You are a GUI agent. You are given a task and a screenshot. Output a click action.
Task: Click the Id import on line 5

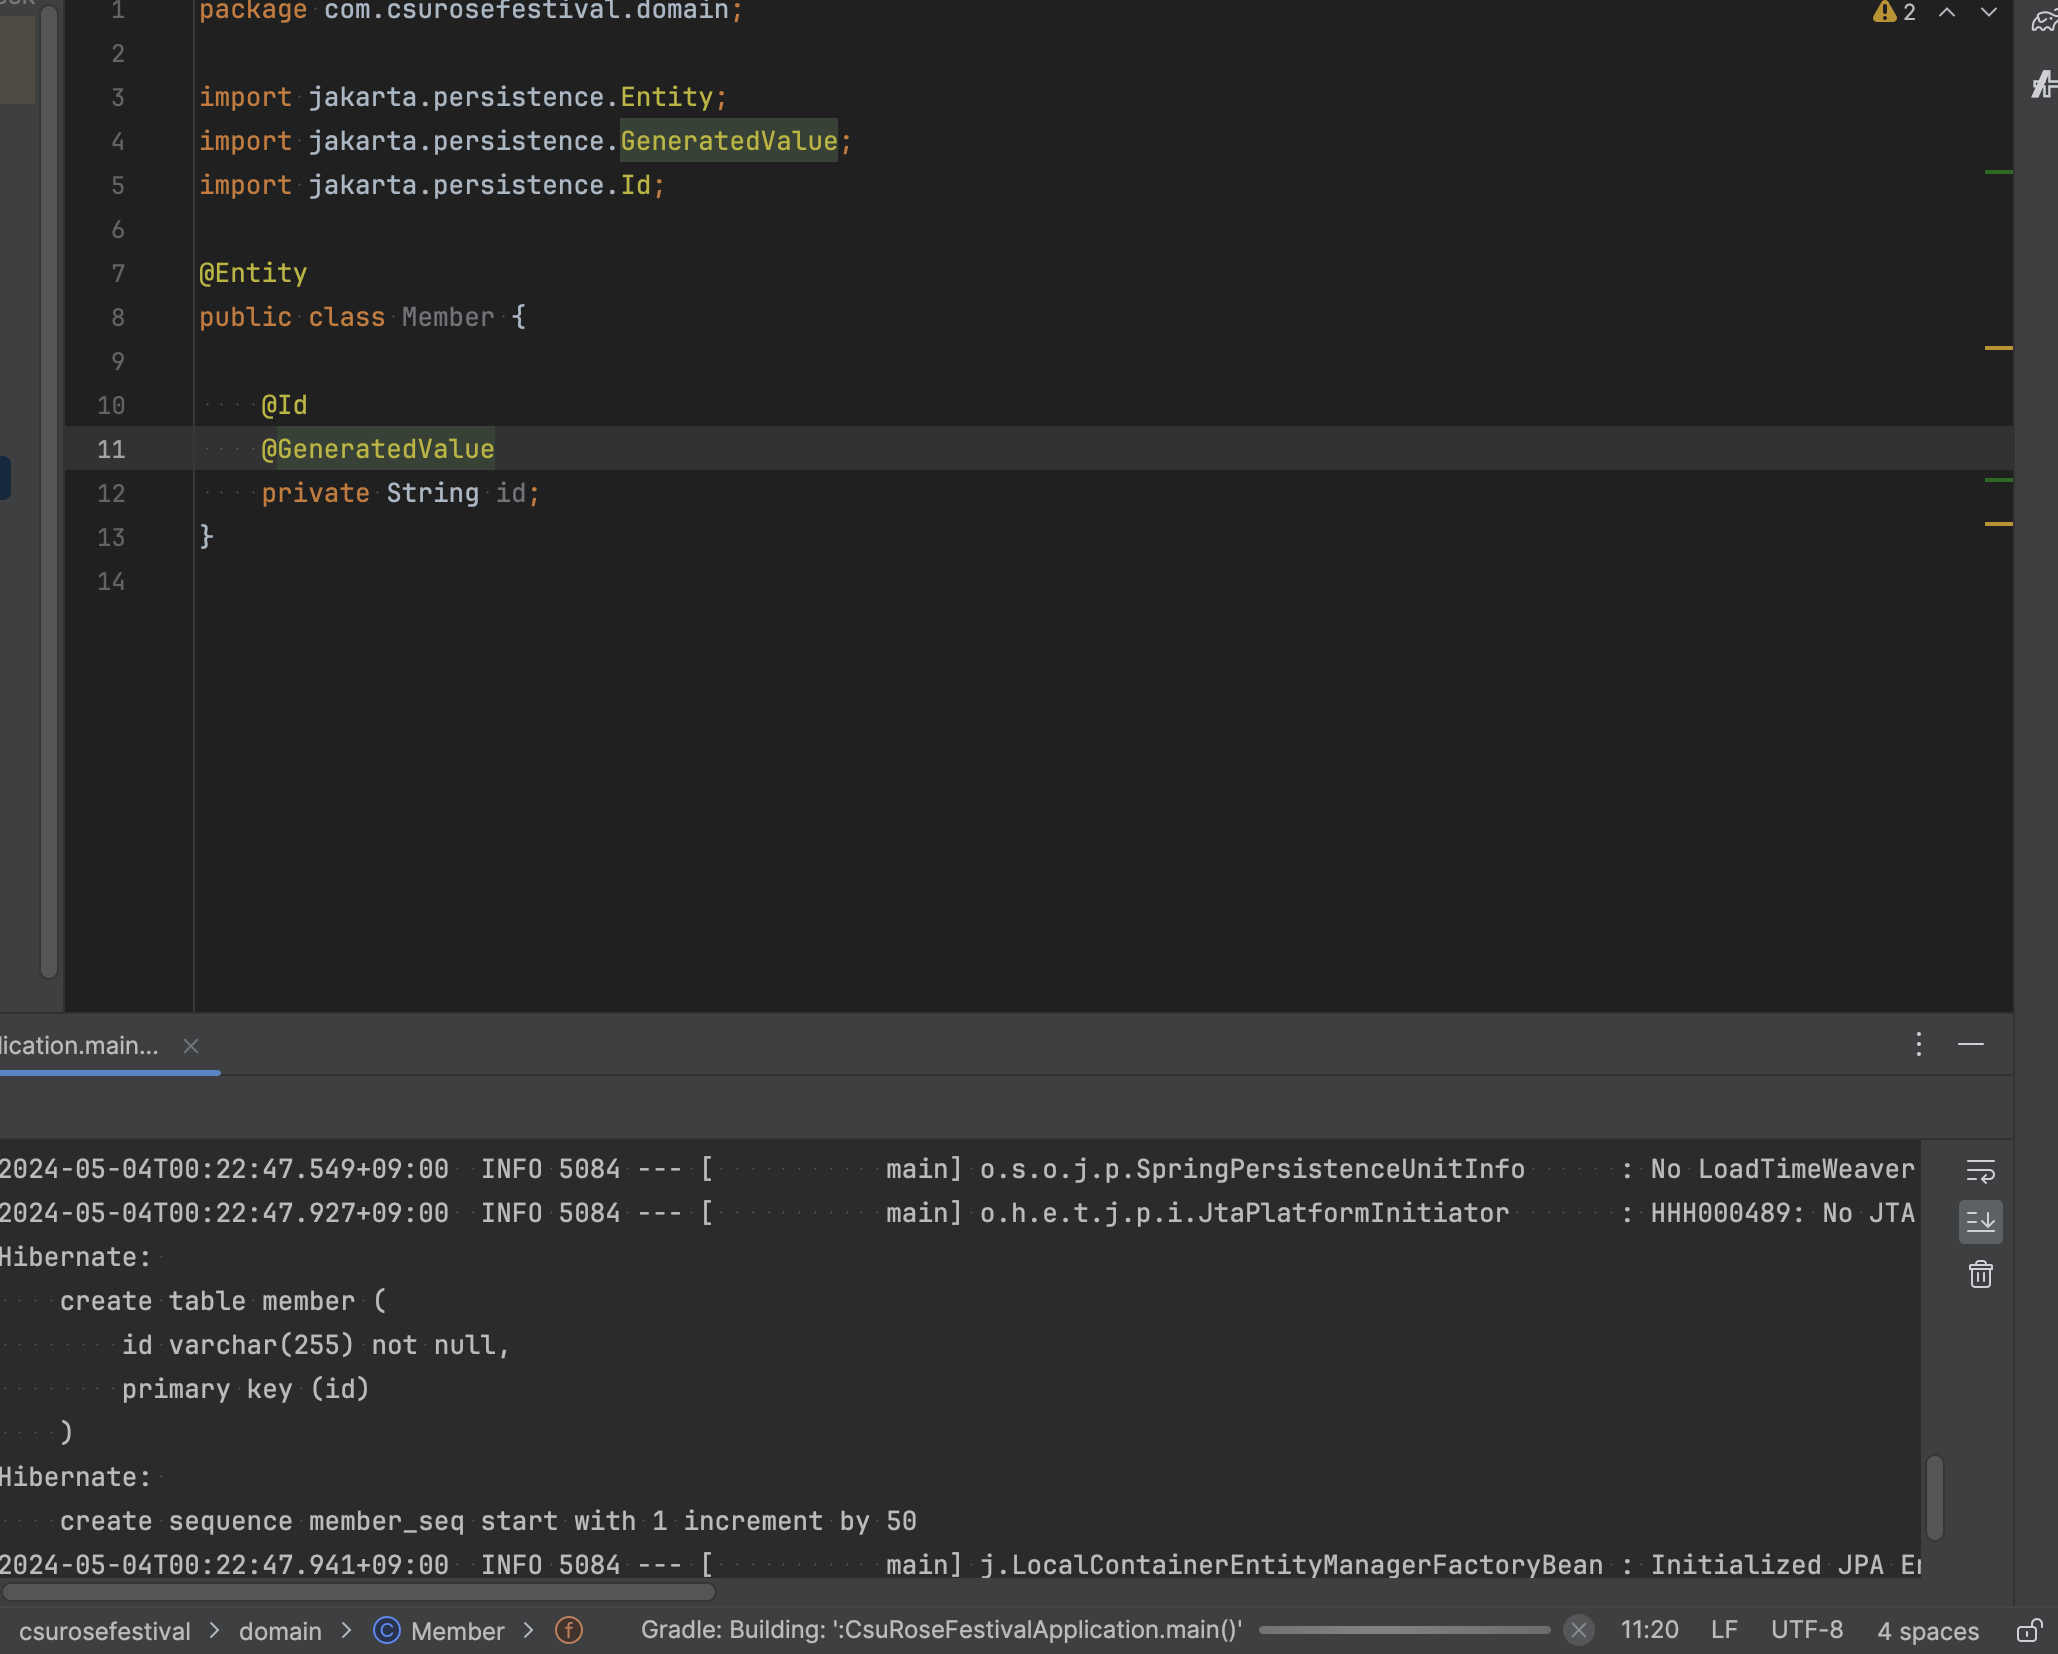pyautogui.click(x=636, y=185)
